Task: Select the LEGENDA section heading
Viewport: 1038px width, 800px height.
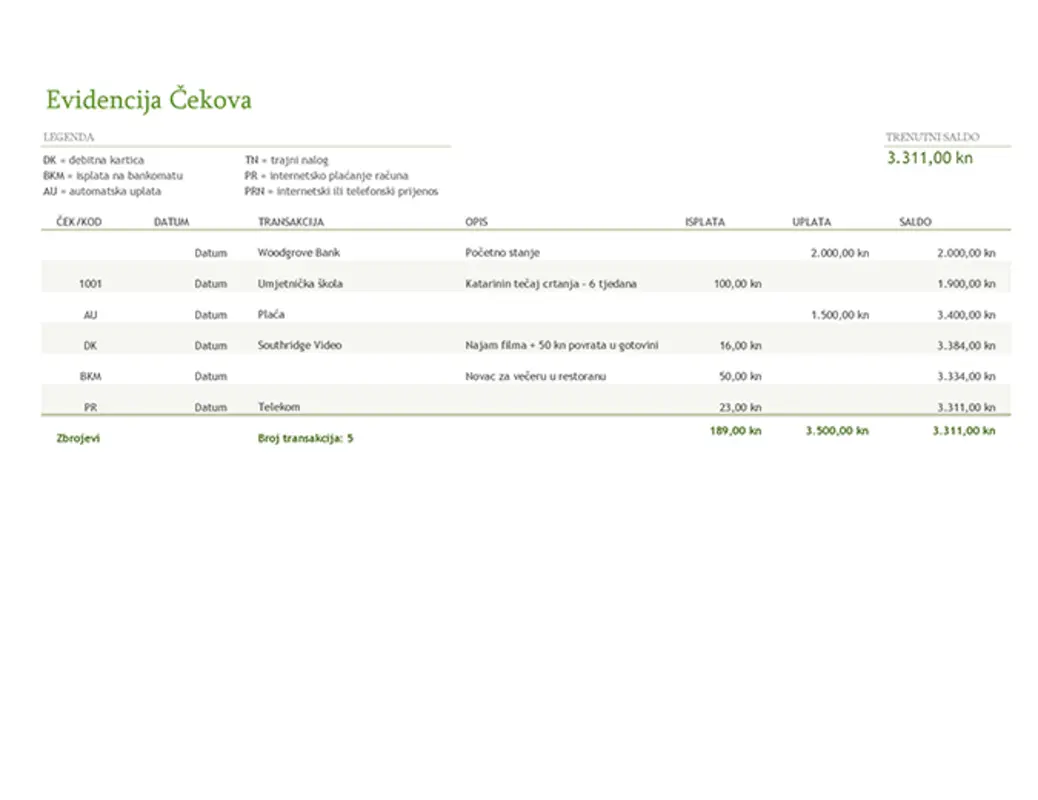Action: tap(69, 137)
